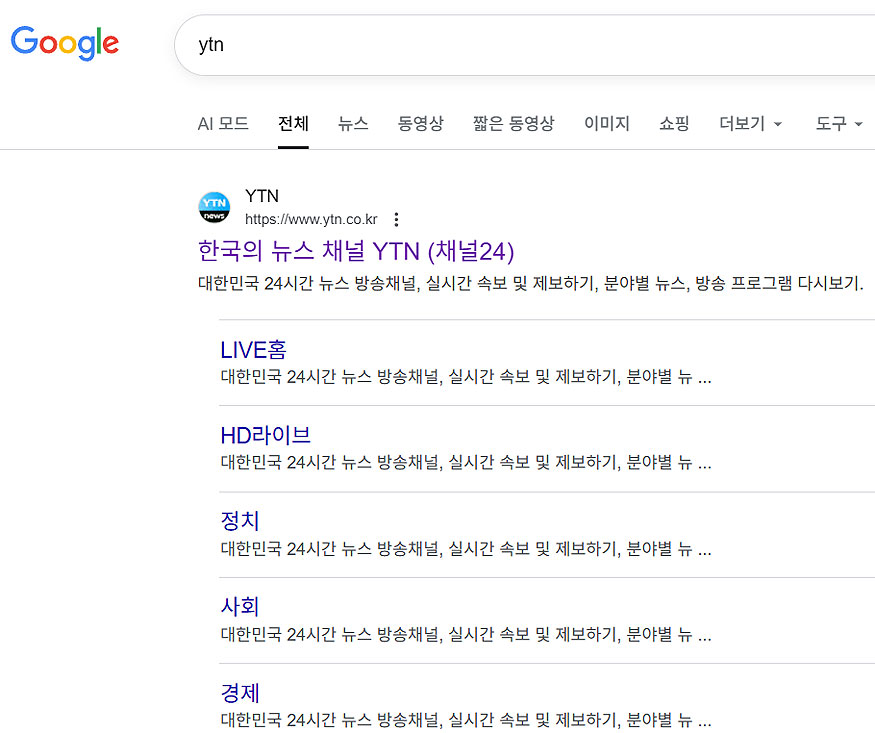Switch to the 이미지 search tab
Screen dimensions: 875x733
[x=606, y=123]
